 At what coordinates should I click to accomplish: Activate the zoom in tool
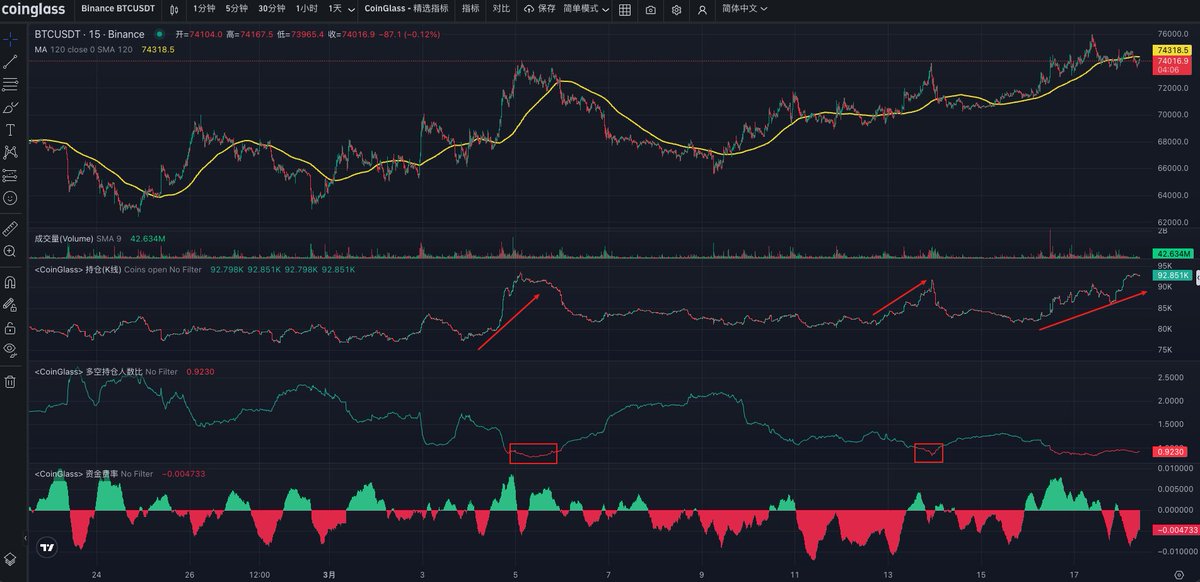10,251
